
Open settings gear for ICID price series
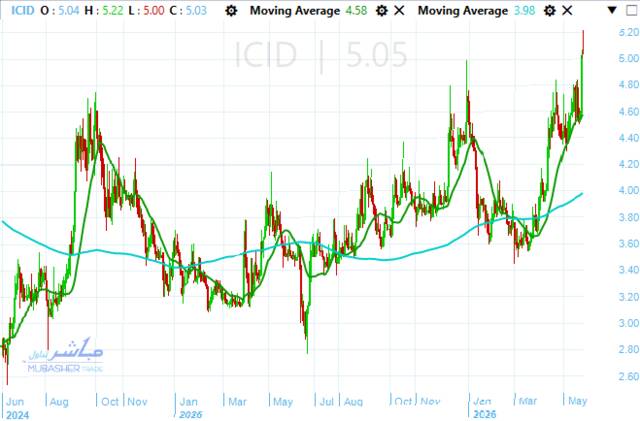coord(231,11)
